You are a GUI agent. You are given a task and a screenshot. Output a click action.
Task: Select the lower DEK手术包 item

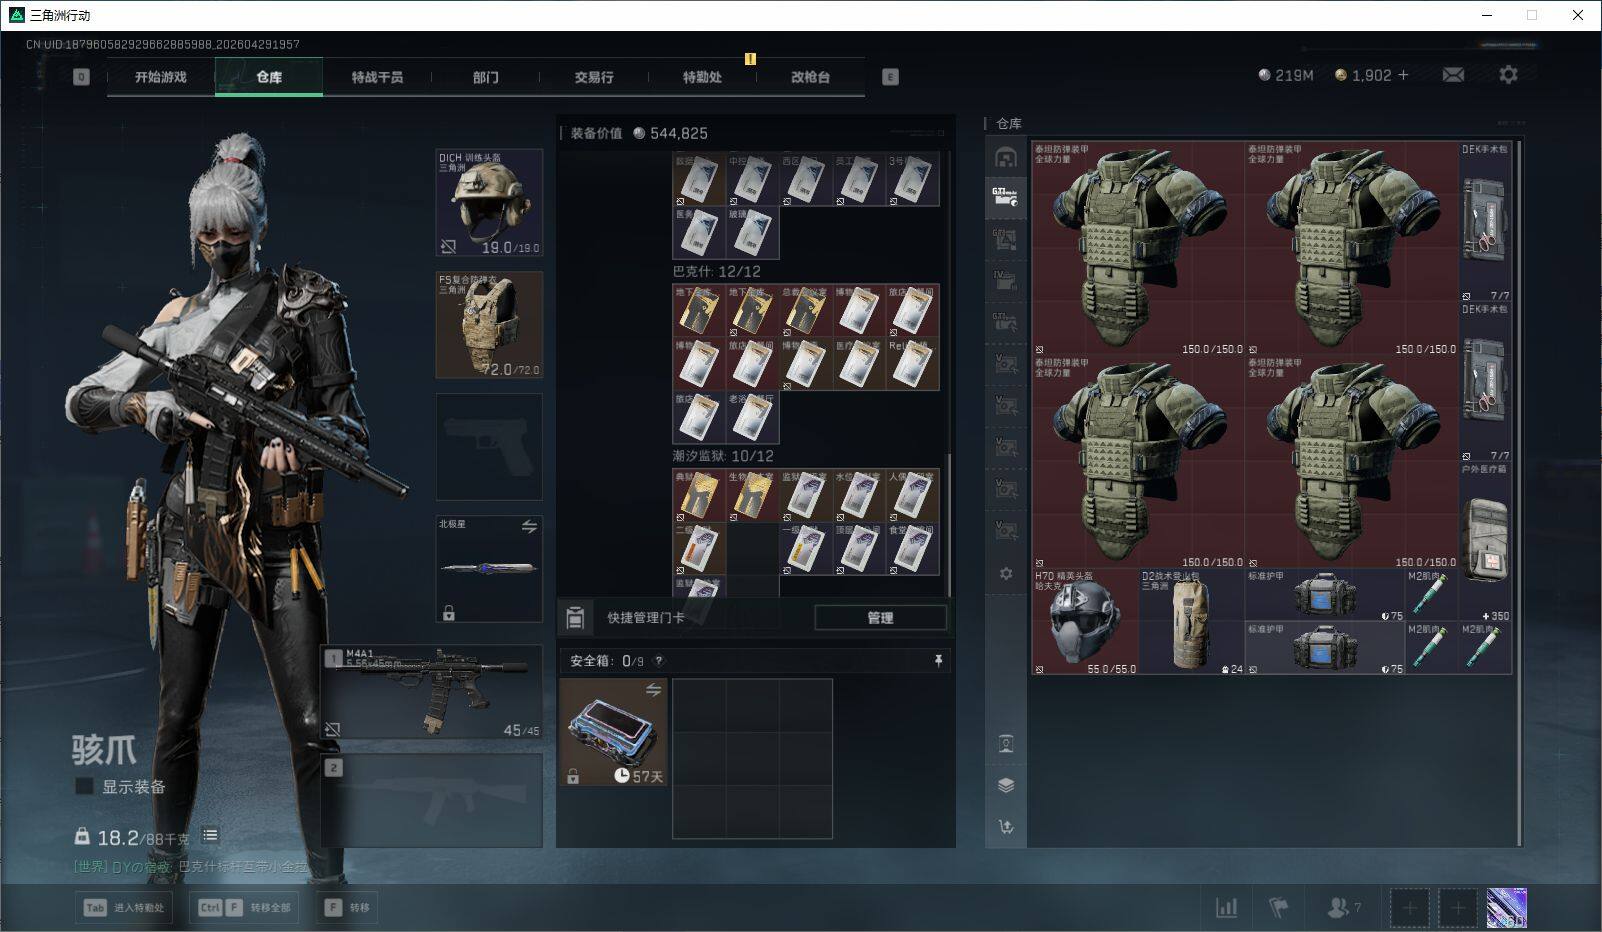click(1485, 382)
